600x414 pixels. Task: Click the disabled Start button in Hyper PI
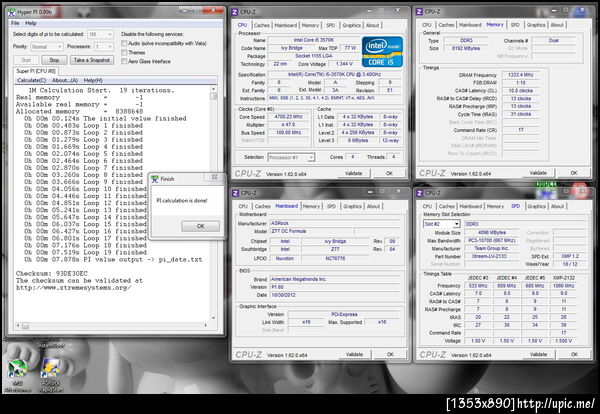pos(26,60)
